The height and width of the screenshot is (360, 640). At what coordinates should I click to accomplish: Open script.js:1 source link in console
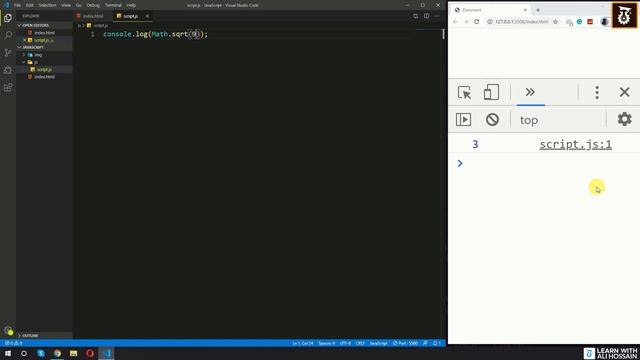coord(575,144)
